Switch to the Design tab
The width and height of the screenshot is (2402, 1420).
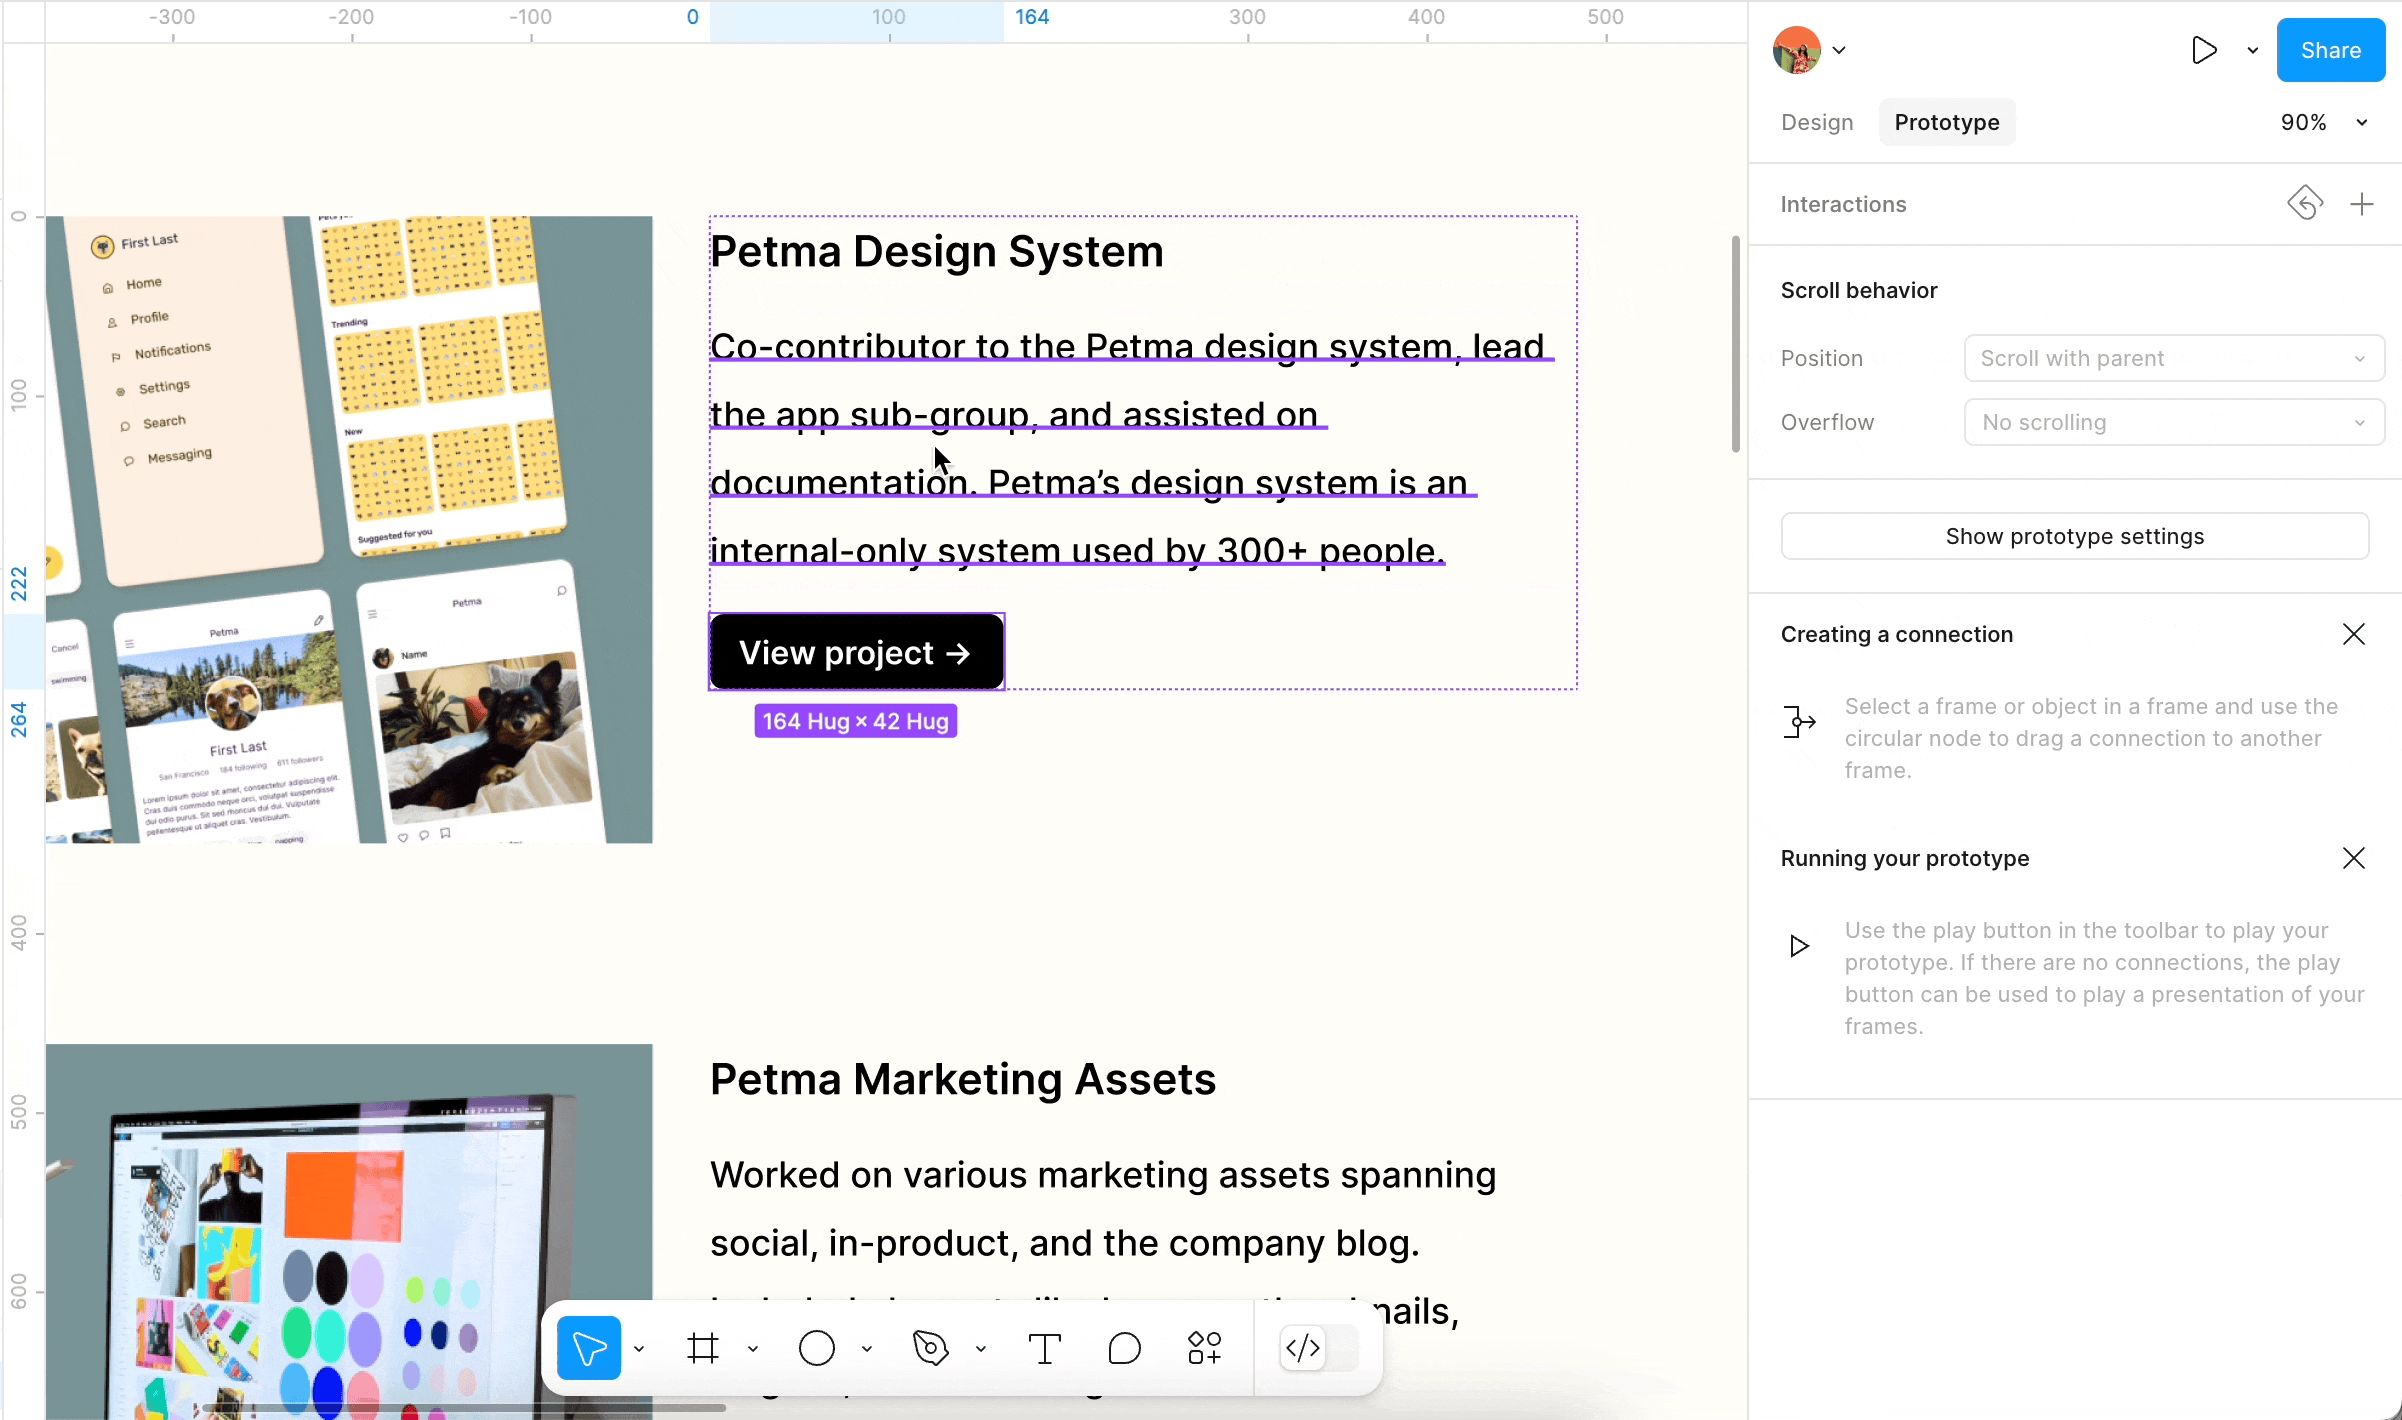pyautogui.click(x=1817, y=122)
